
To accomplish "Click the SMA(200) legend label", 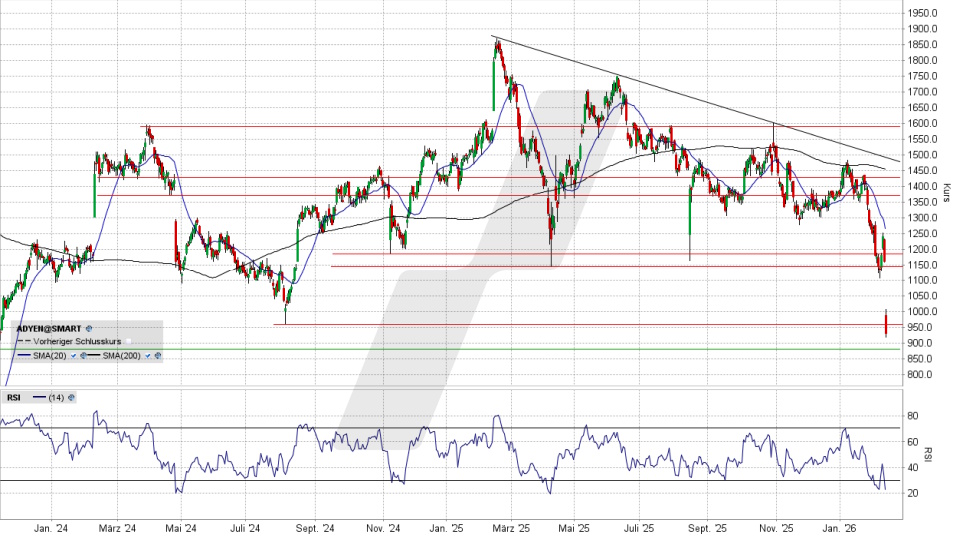I will click(121, 356).
